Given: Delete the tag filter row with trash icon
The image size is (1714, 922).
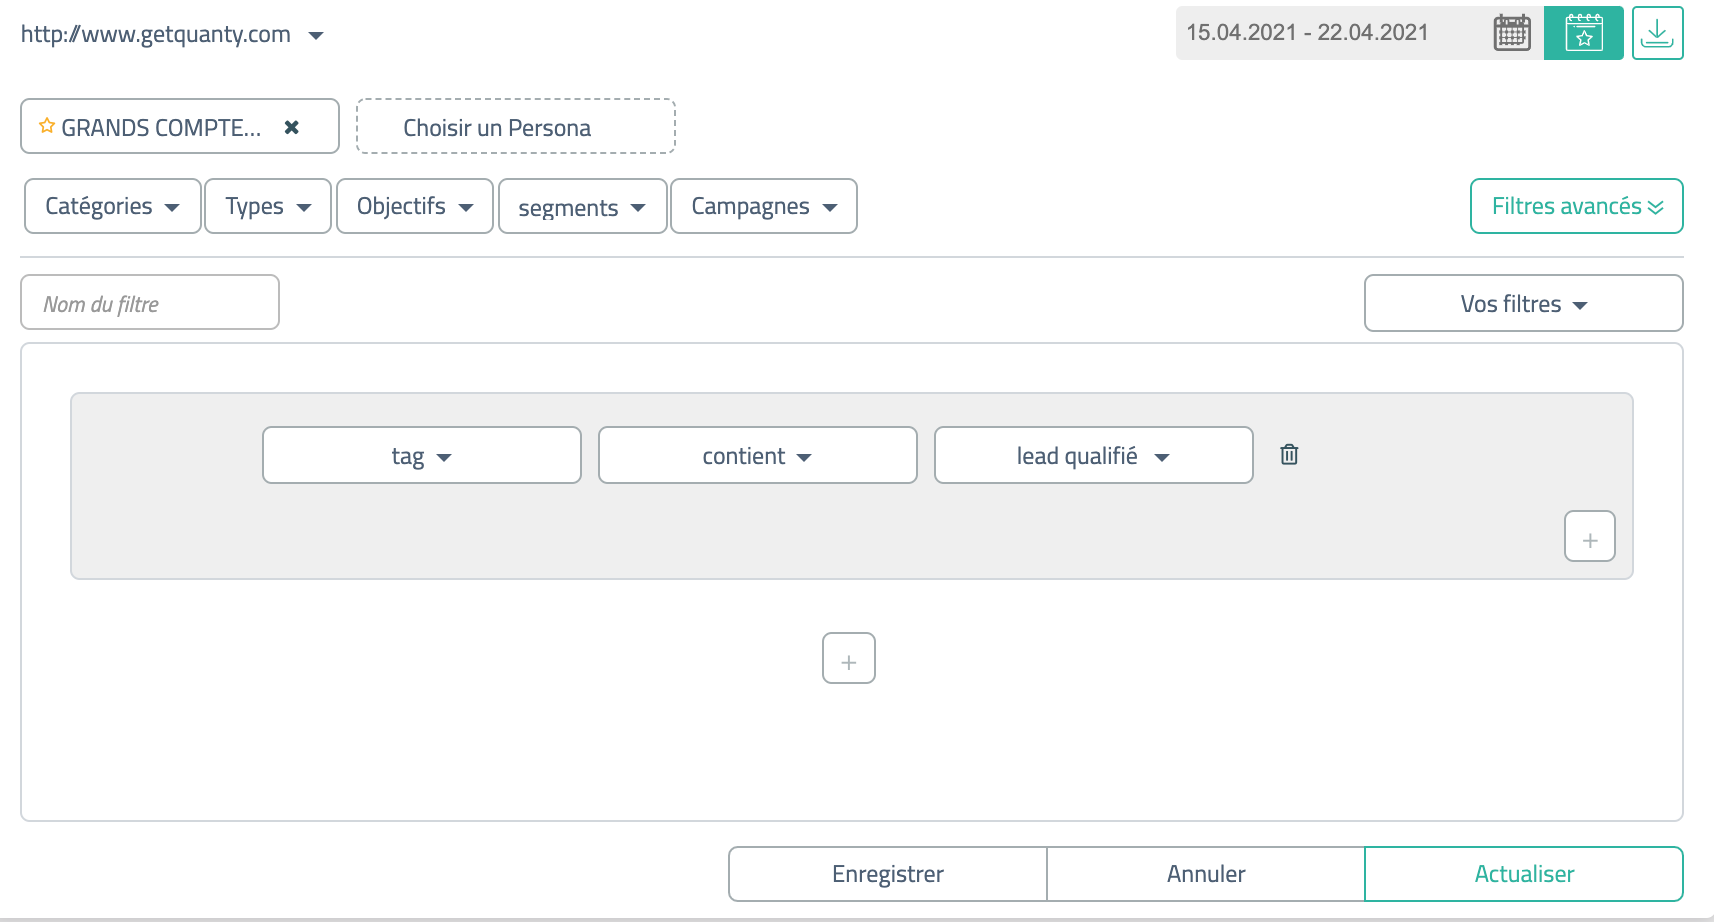Looking at the screenshot, I should (1289, 455).
